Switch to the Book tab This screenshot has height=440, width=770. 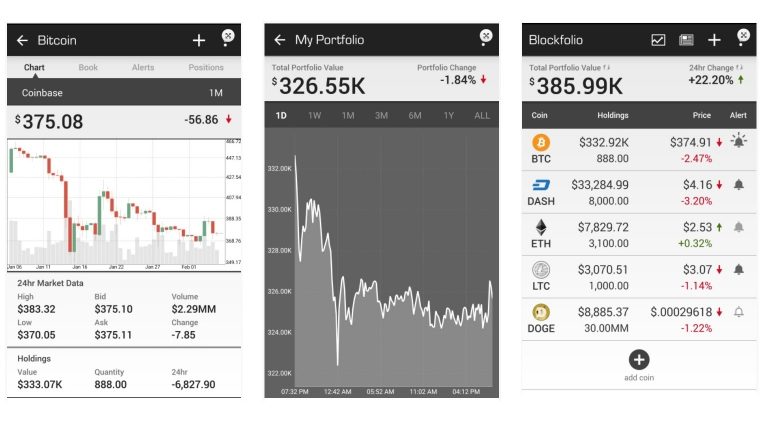coord(88,68)
